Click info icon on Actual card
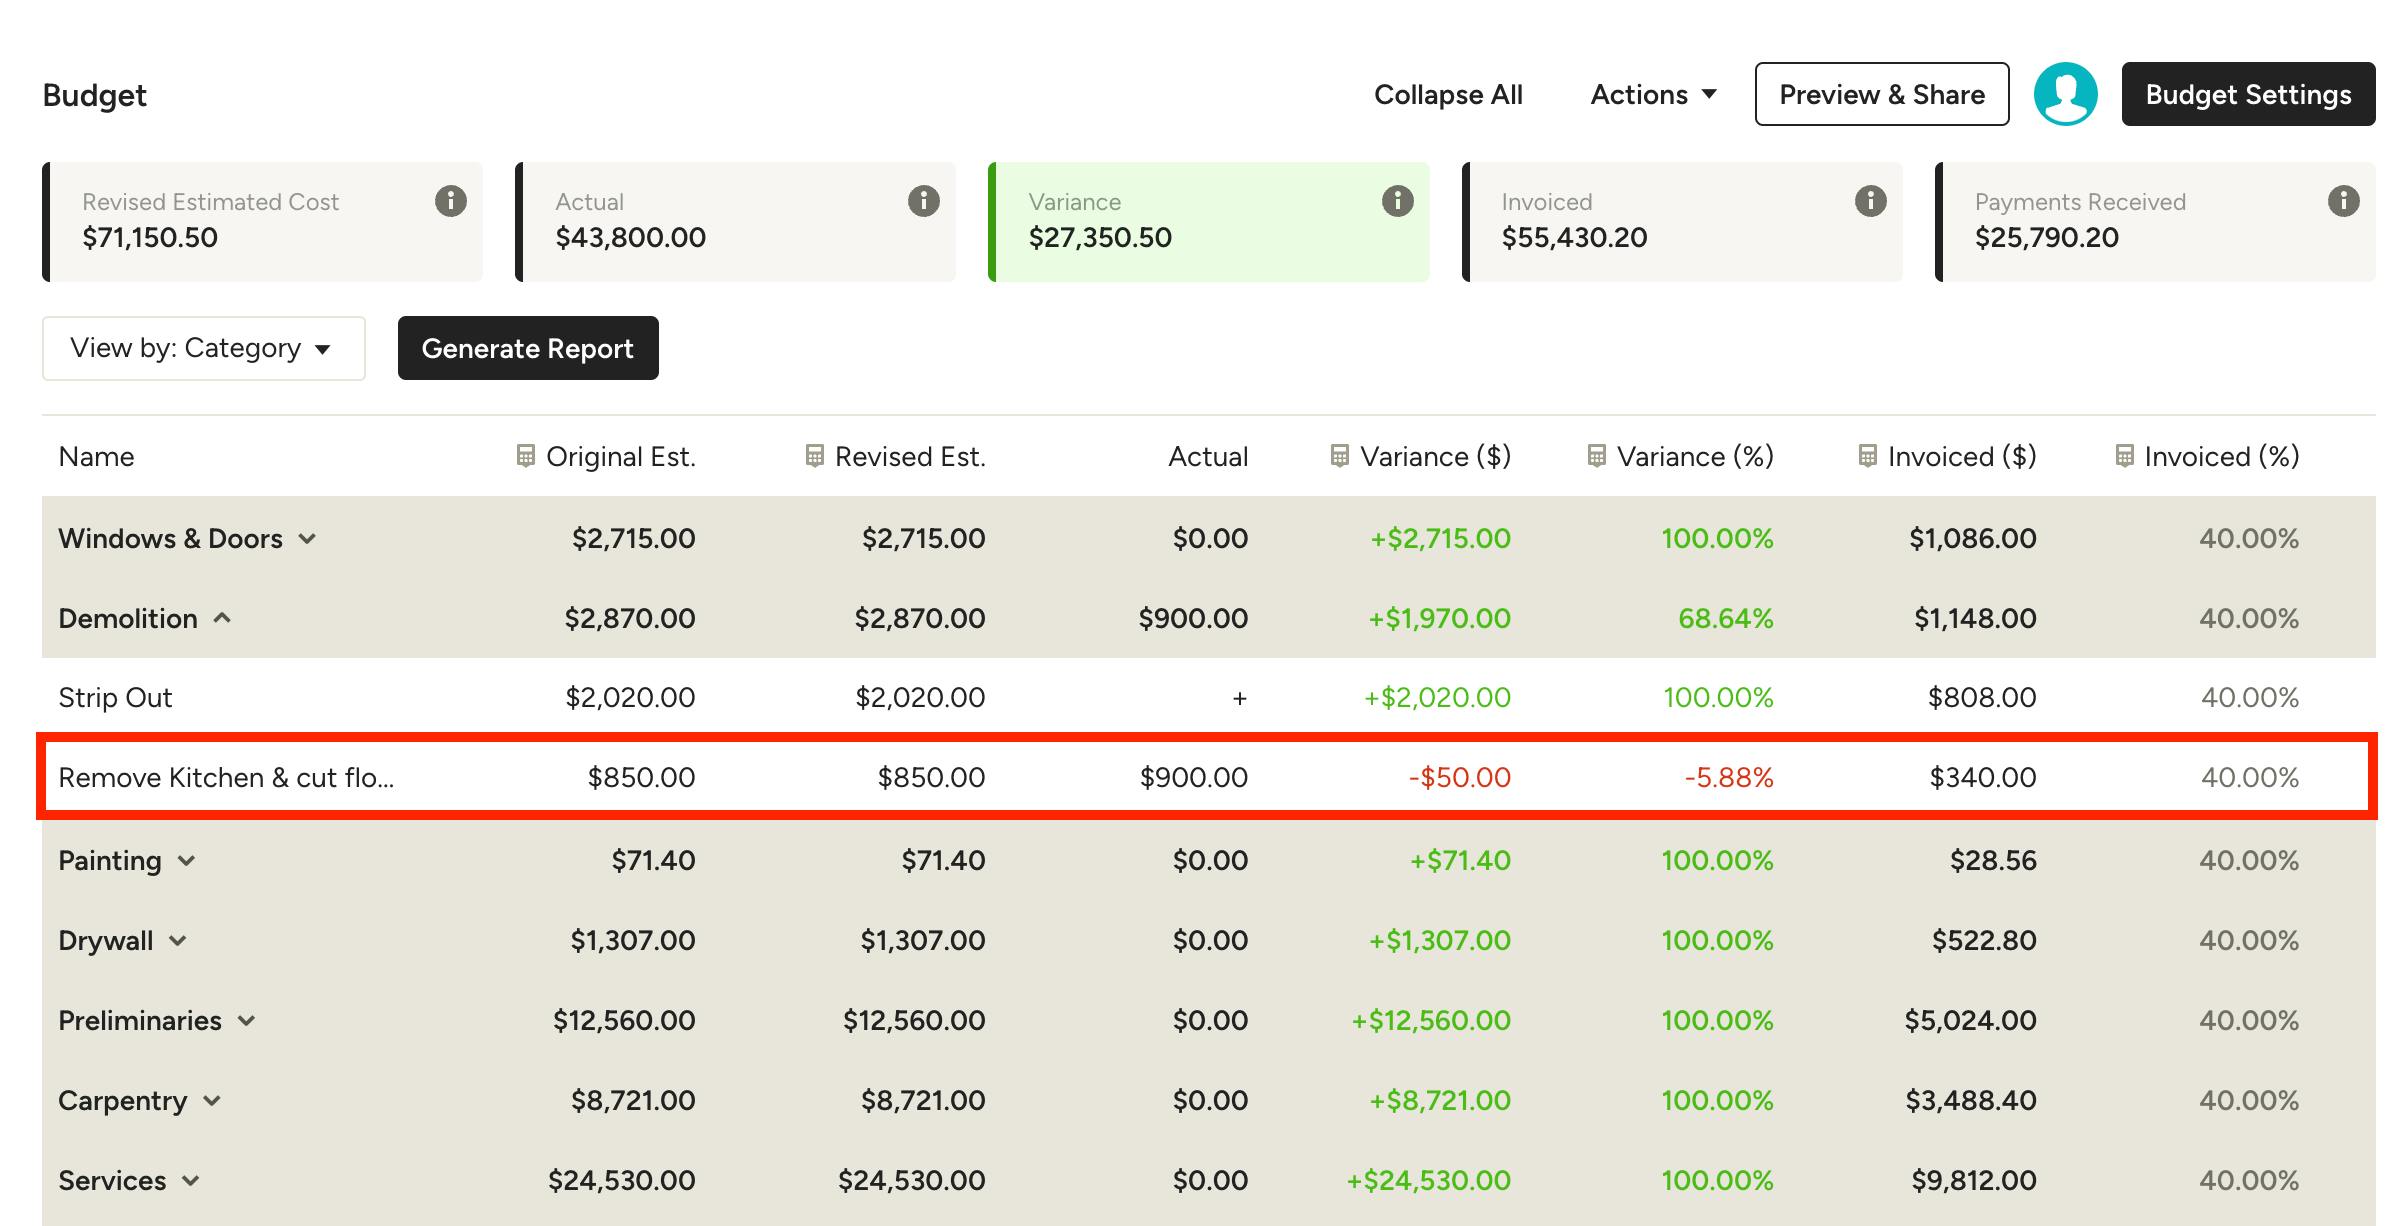 click(924, 201)
